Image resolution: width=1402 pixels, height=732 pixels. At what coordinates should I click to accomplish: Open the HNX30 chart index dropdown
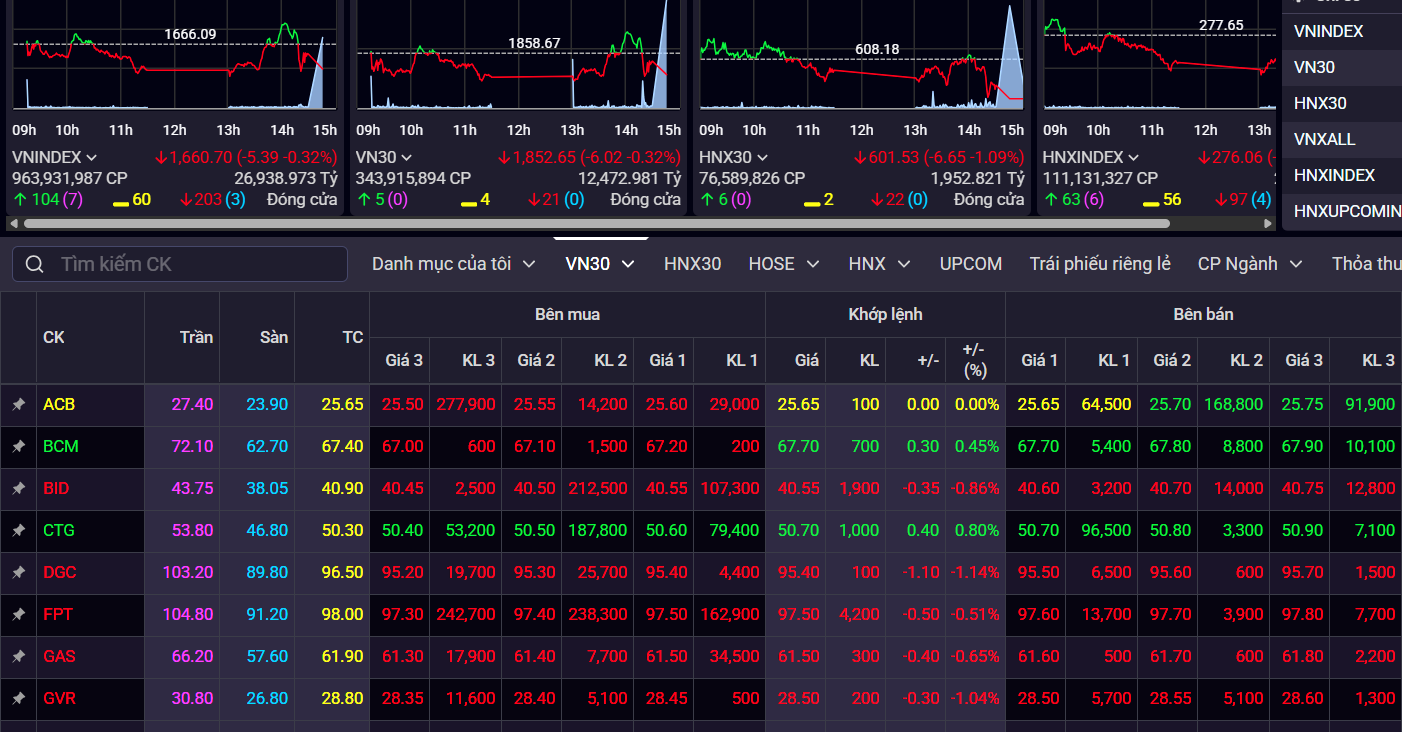click(x=762, y=158)
